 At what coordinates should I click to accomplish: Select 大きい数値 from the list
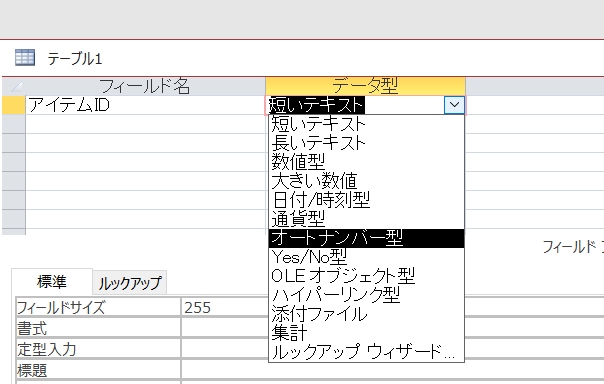tap(366, 181)
